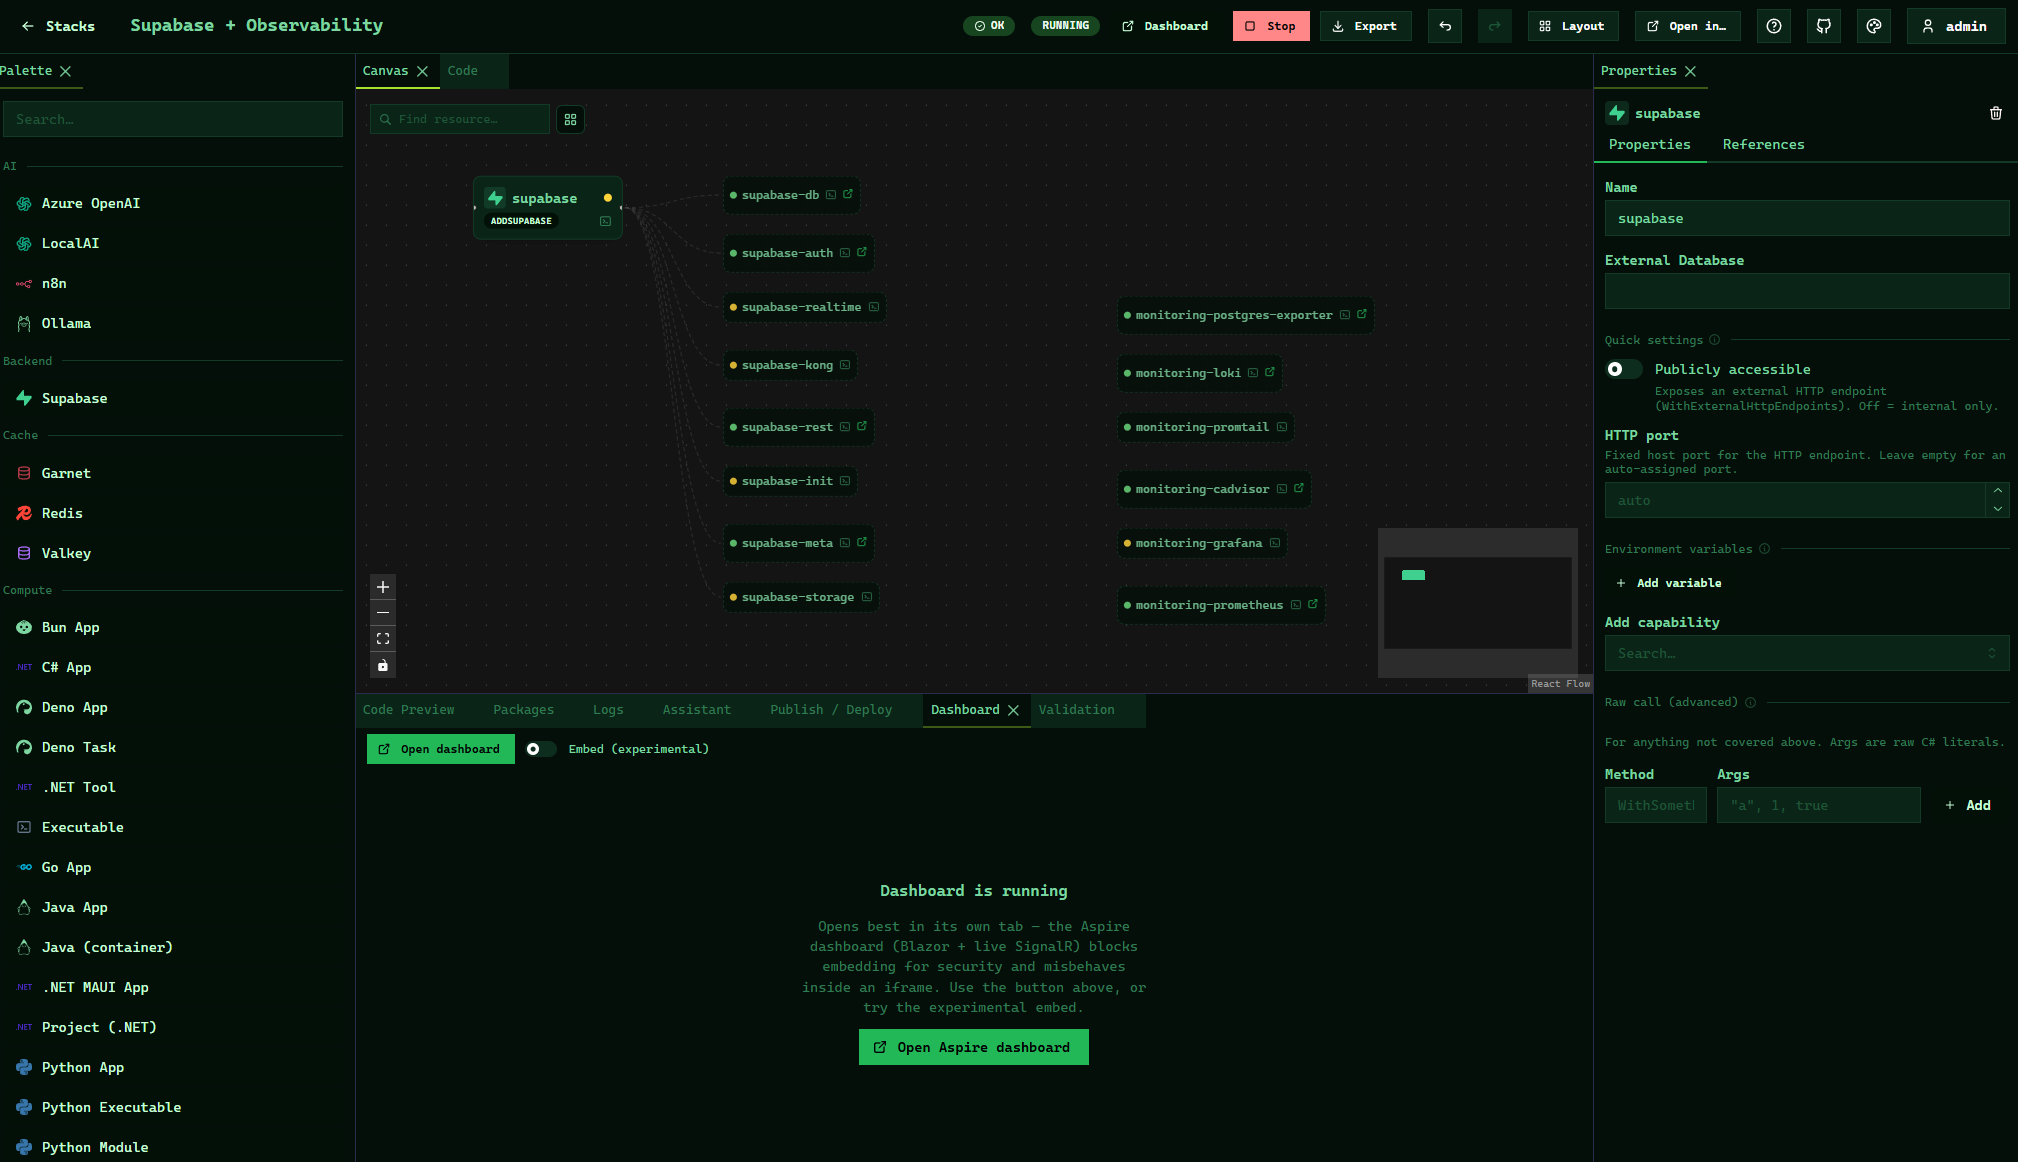Screen dimensions: 2018x1162
Task: Select Ollama in the palette
Action: (x=173, y=323)
